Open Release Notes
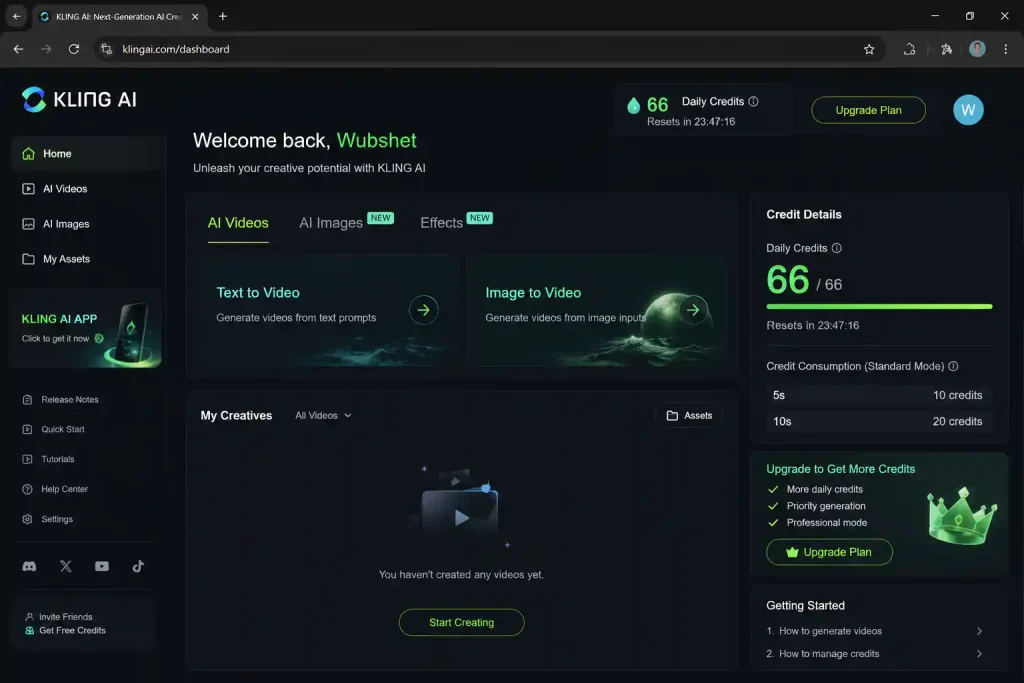The width and height of the screenshot is (1024, 683). click(61, 400)
